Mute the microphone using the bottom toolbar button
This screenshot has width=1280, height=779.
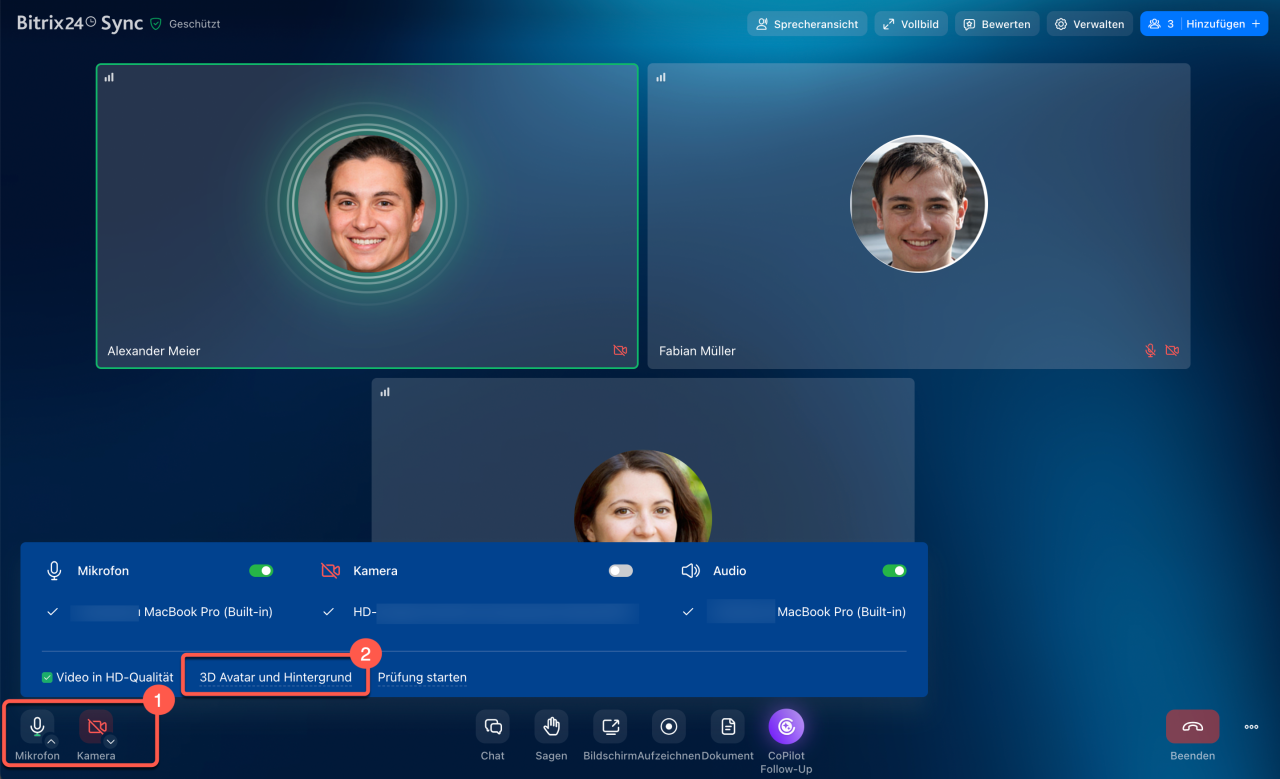click(37, 727)
